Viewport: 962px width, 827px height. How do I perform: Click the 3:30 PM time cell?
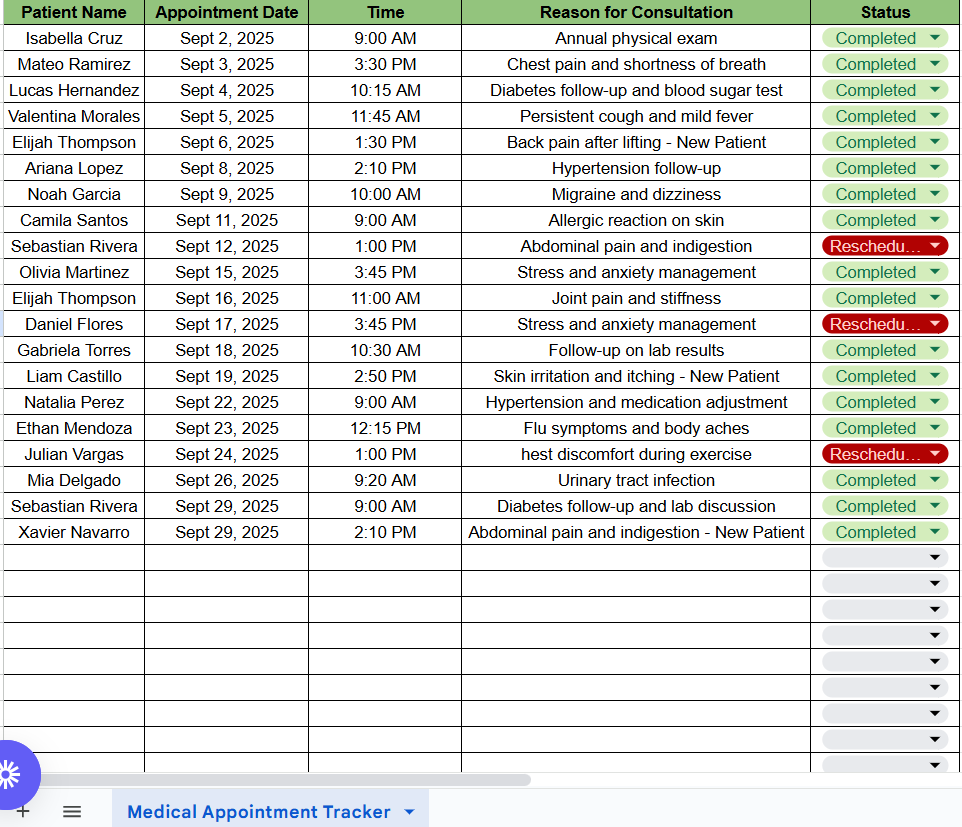(x=385, y=64)
